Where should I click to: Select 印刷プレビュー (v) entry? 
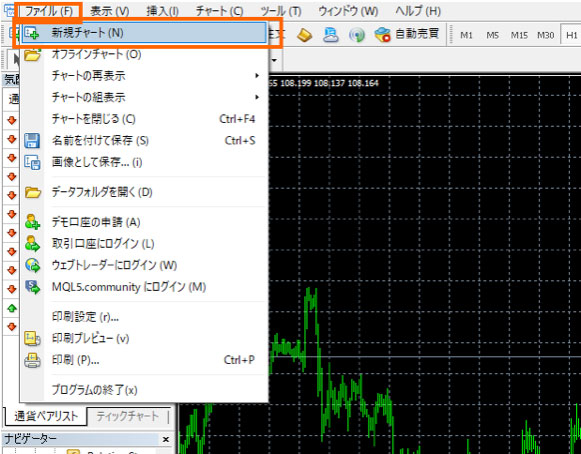click(x=144, y=338)
